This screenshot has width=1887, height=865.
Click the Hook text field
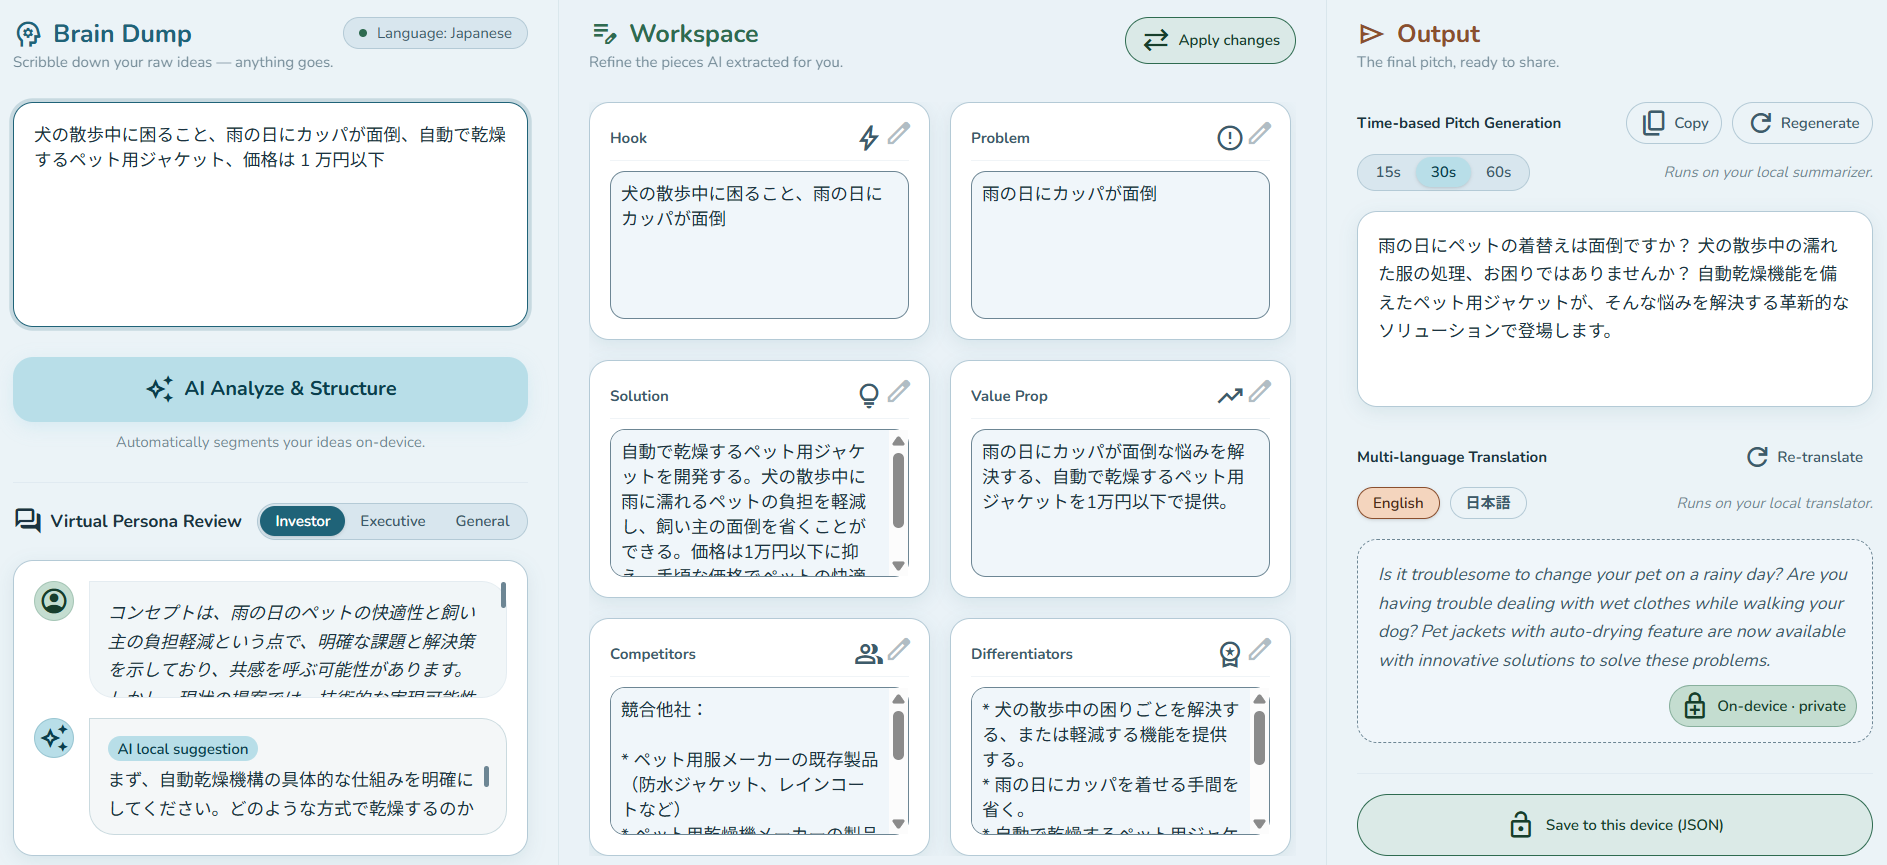click(x=759, y=245)
